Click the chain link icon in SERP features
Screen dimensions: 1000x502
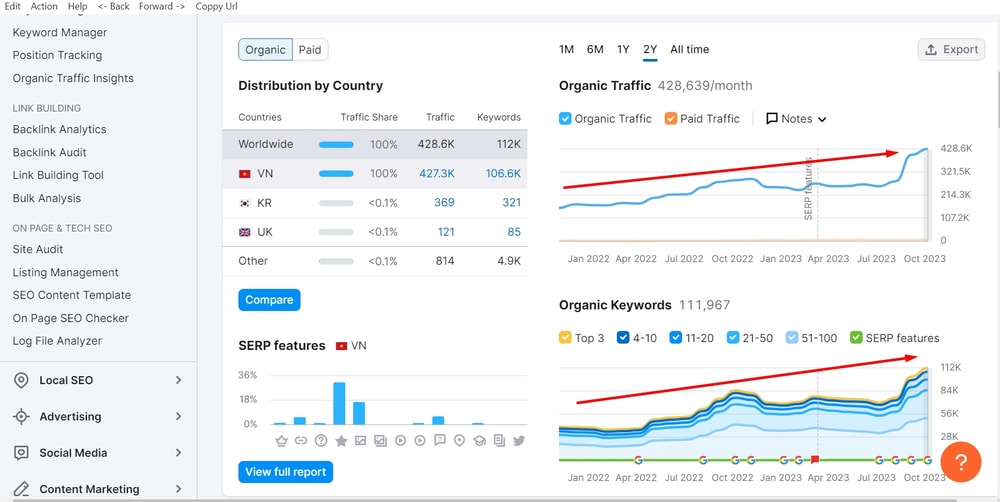click(301, 441)
